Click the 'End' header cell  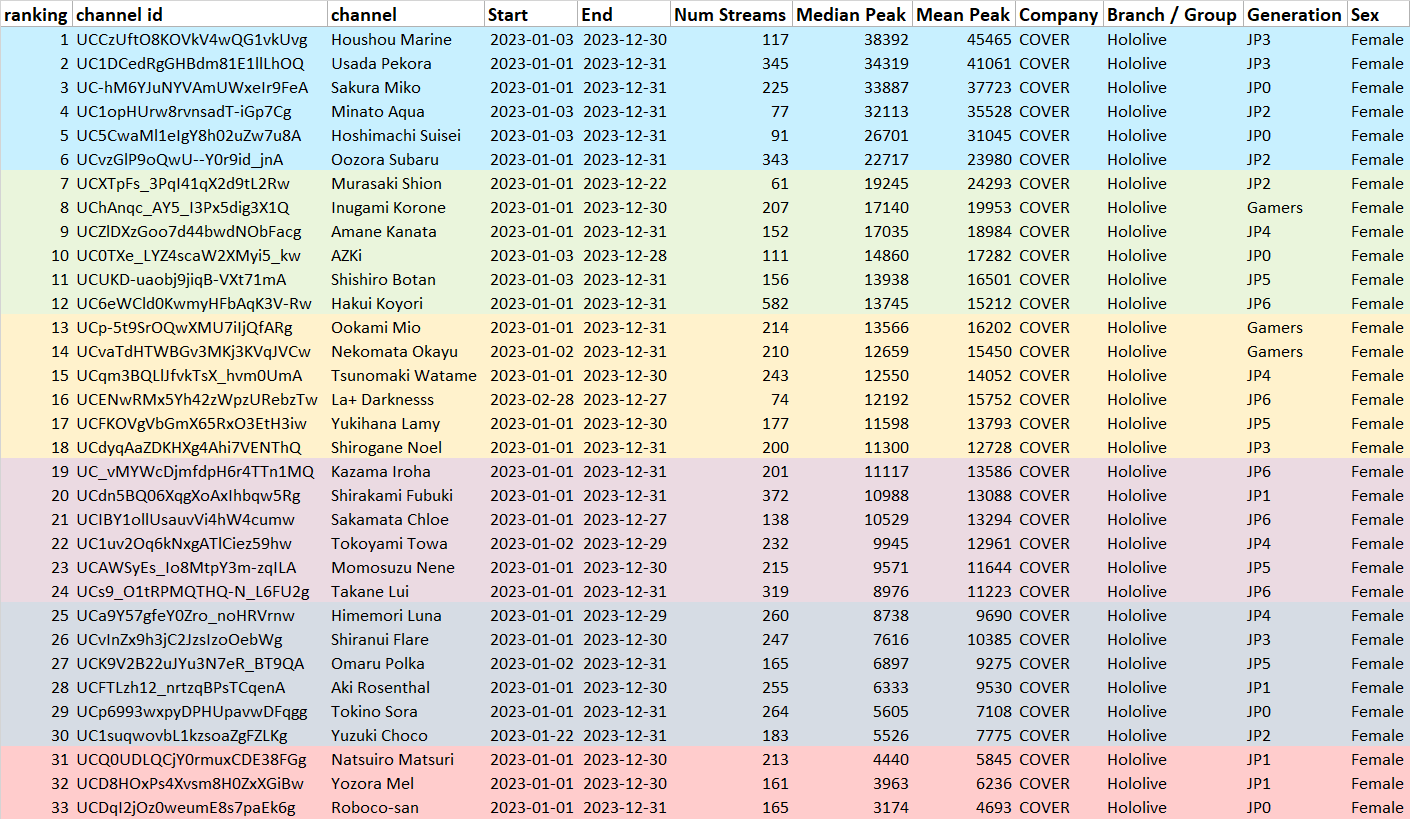pyautogui.click(x=624, y=14)
